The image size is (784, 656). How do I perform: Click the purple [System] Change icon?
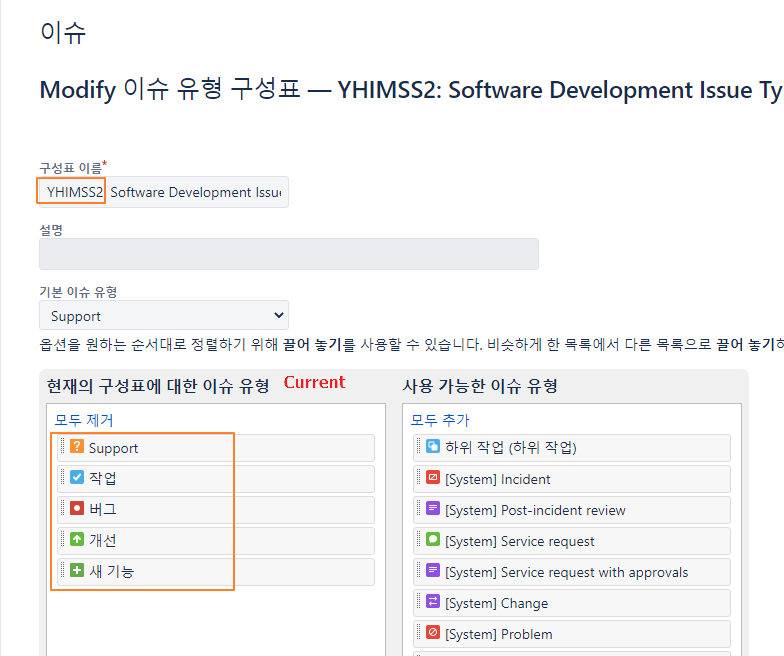432,601
